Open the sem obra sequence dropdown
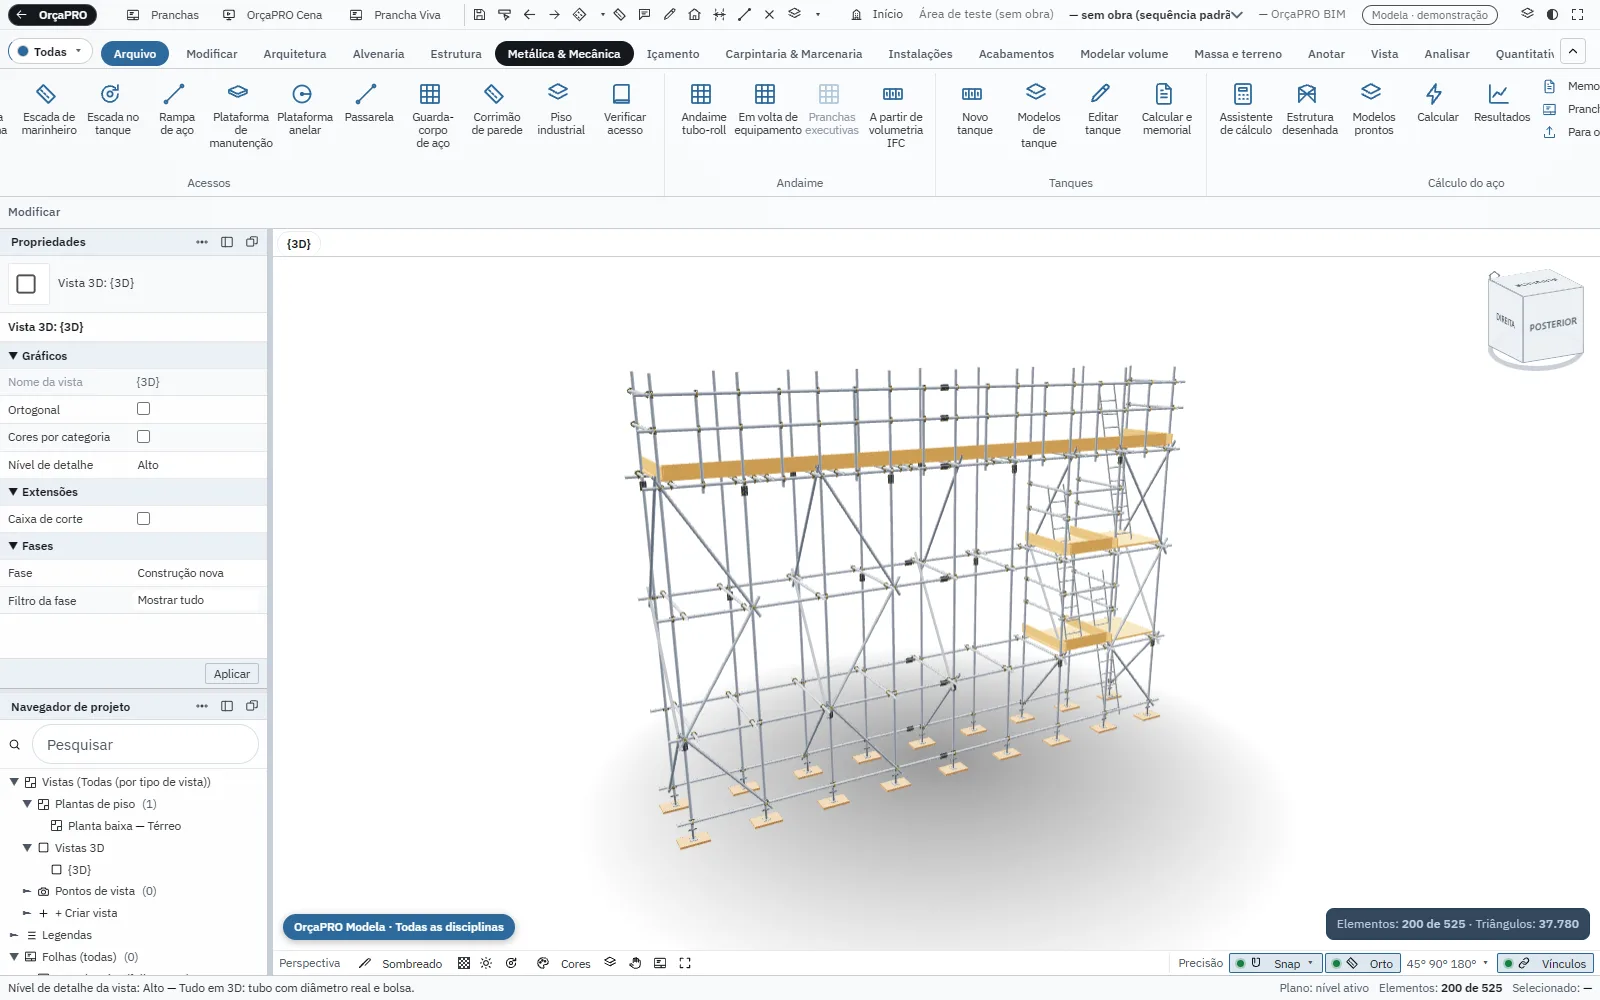The image size is (1600, 1000). tap(1156, 15)
